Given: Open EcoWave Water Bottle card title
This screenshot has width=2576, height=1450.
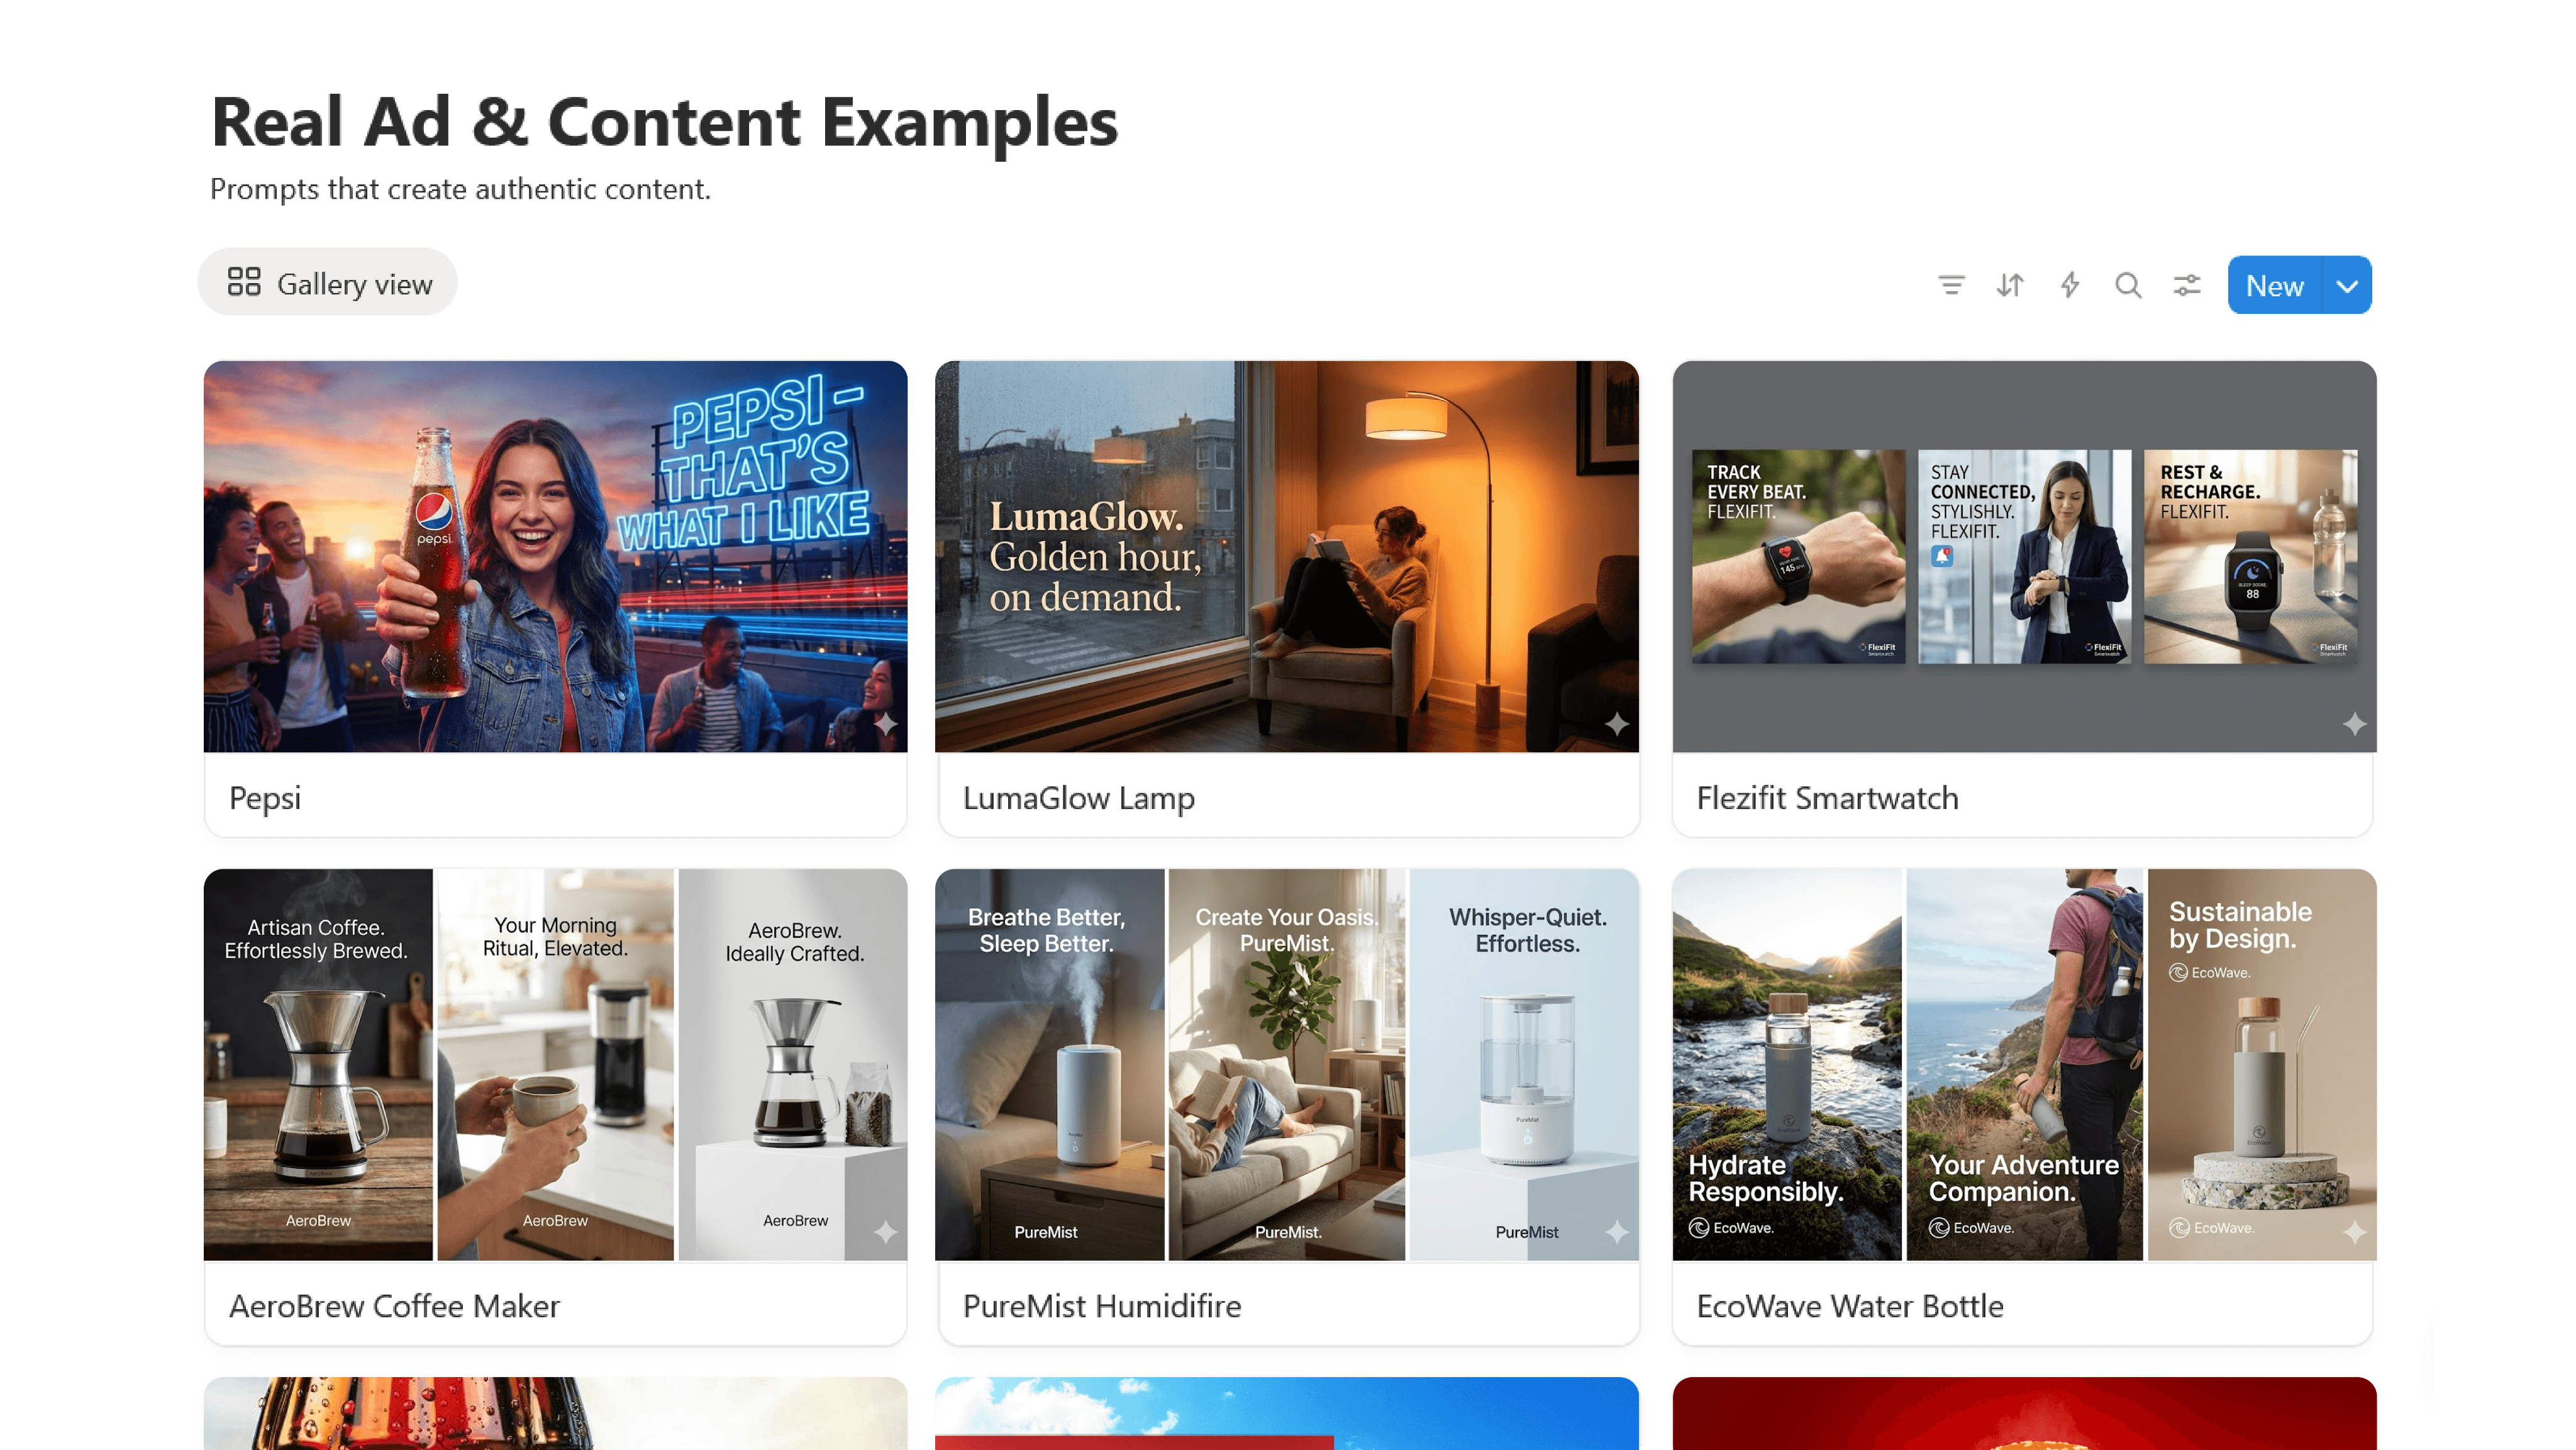Looking at the screenshot, I should [1850, 1306].
